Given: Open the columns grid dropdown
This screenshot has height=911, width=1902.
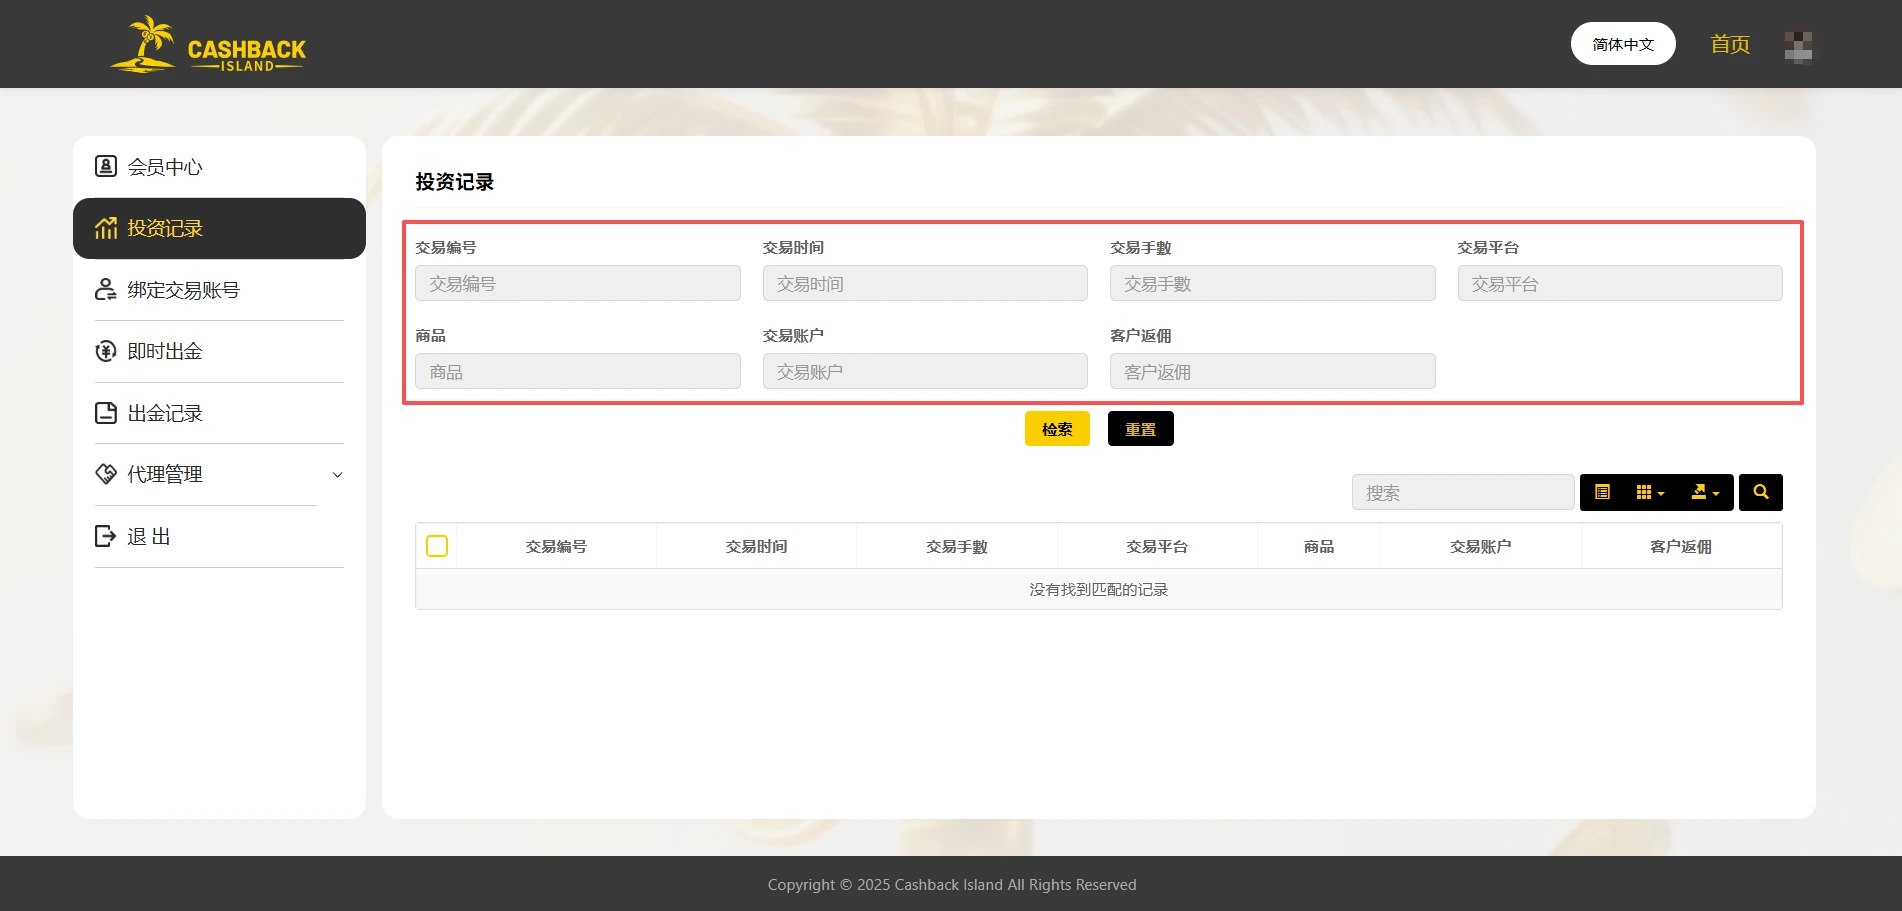Looking at the screenshot, I should click(x=1650, y=492).
